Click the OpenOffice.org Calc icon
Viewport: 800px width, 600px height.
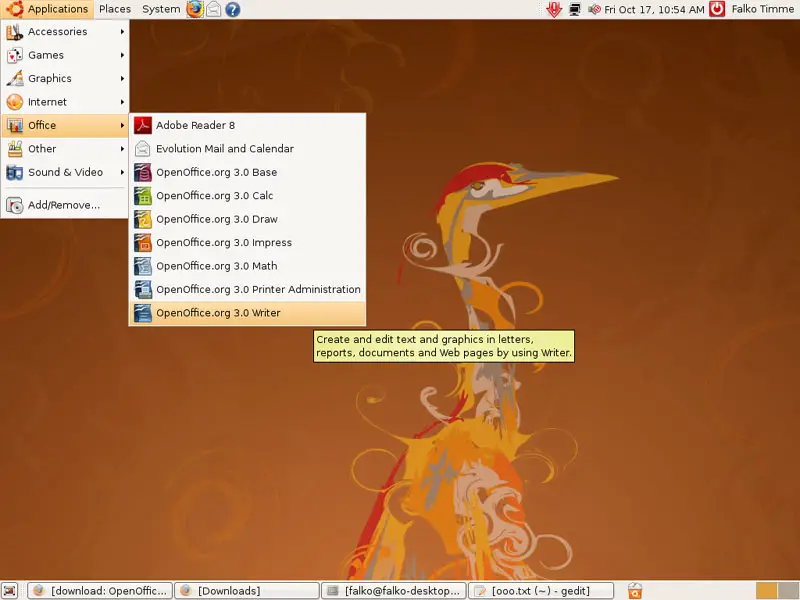(143, 195)
